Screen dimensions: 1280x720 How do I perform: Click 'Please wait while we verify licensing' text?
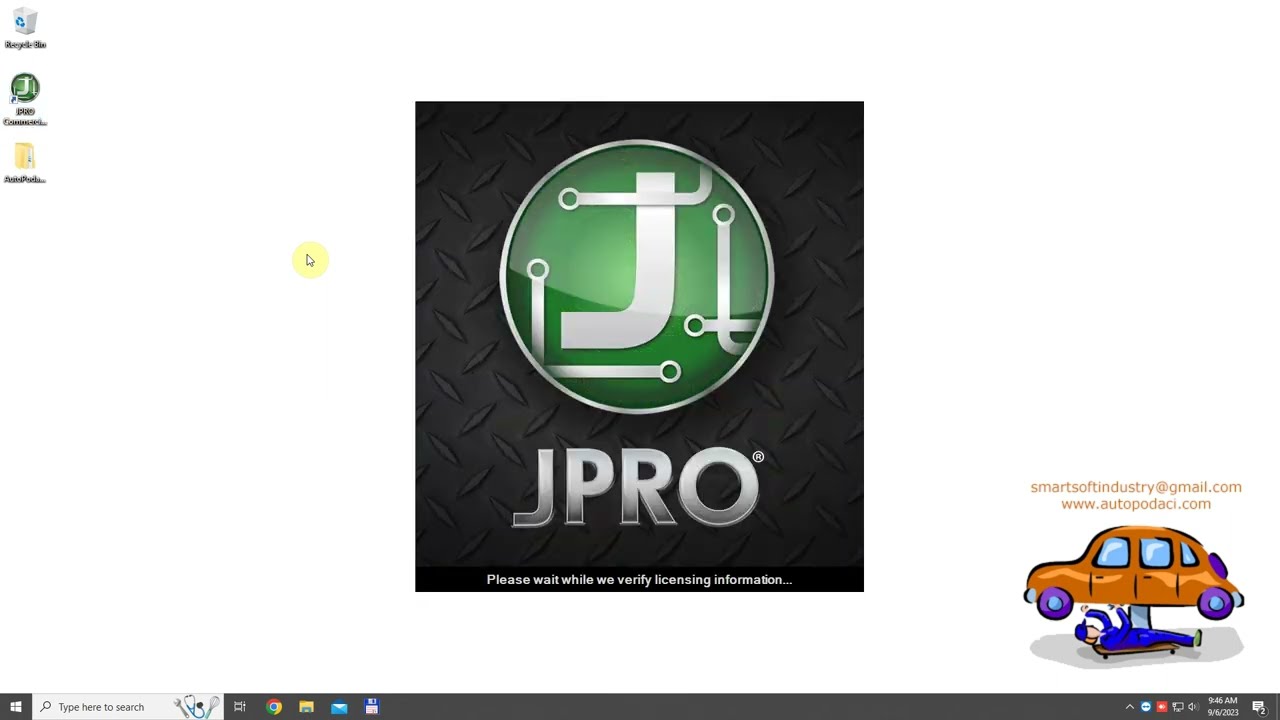639,579
